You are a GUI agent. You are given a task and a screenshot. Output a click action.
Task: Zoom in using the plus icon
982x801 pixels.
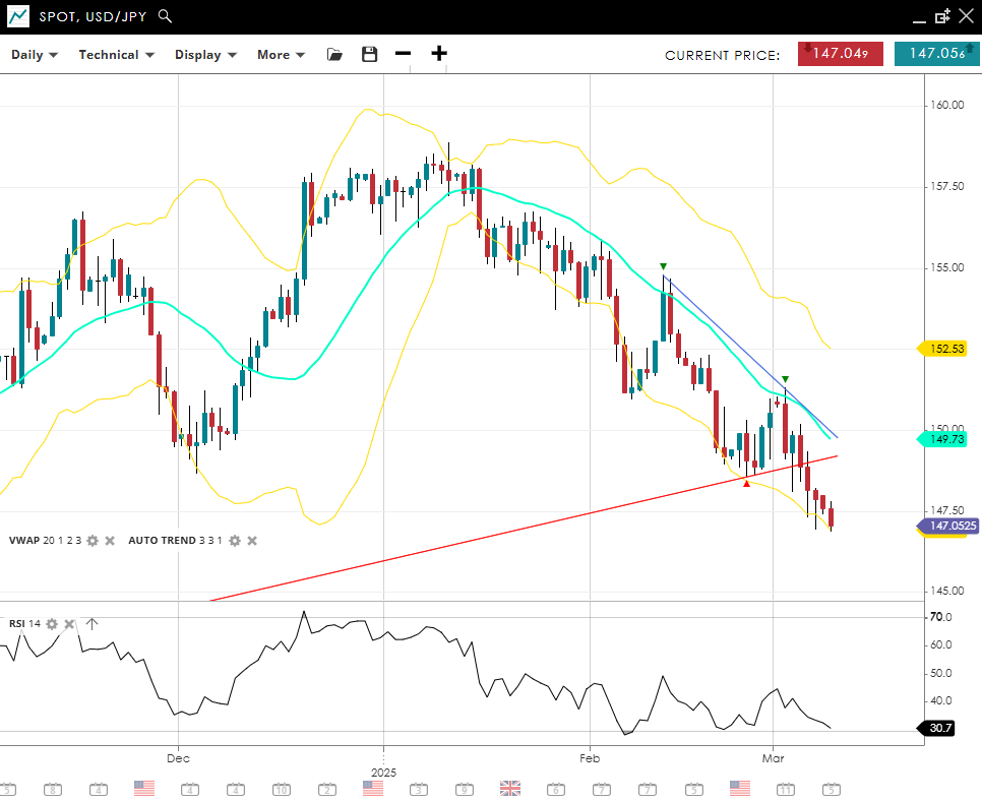point(439,54)
